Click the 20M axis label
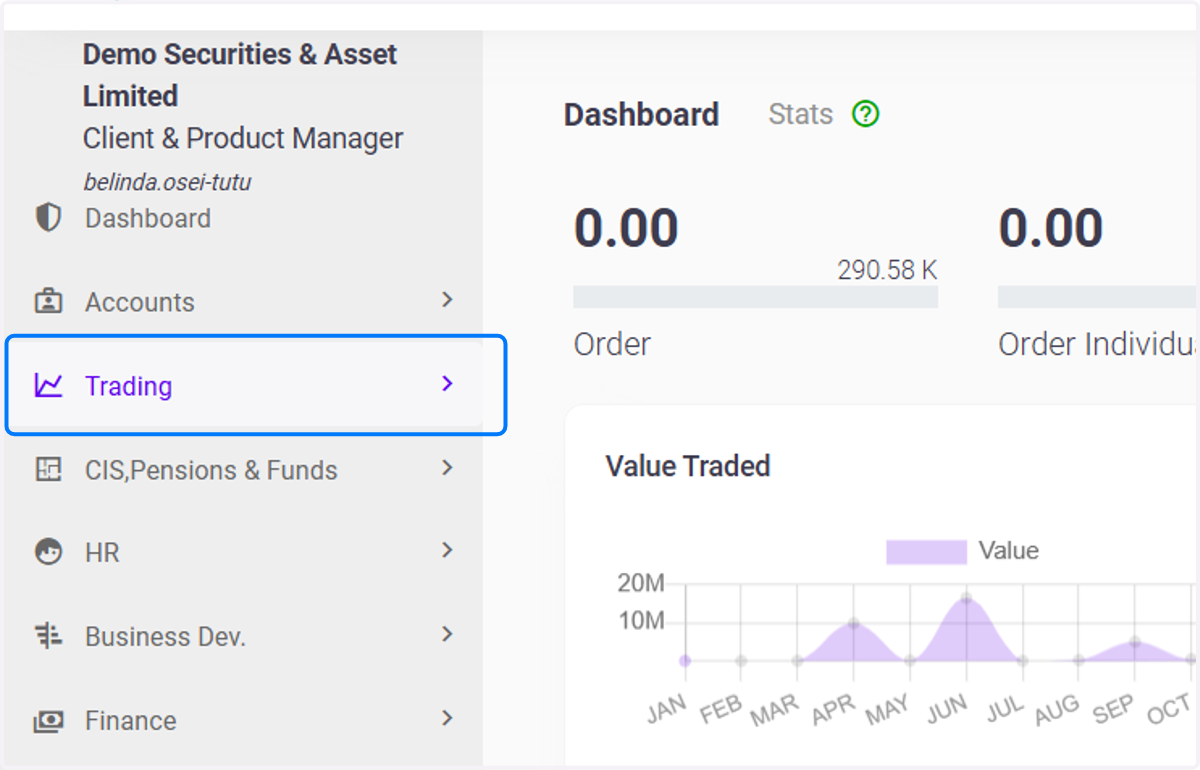 click(641, 583)
